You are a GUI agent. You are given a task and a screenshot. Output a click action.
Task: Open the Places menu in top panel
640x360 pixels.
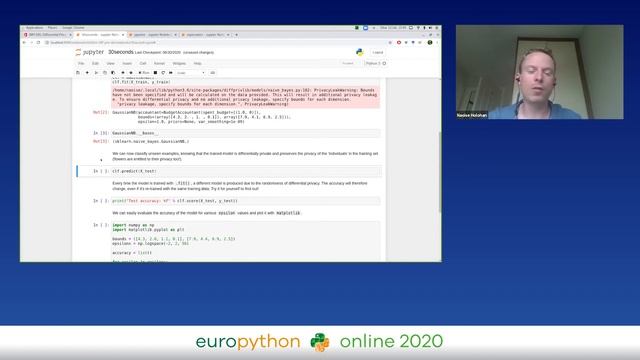[x=52, y=28]
